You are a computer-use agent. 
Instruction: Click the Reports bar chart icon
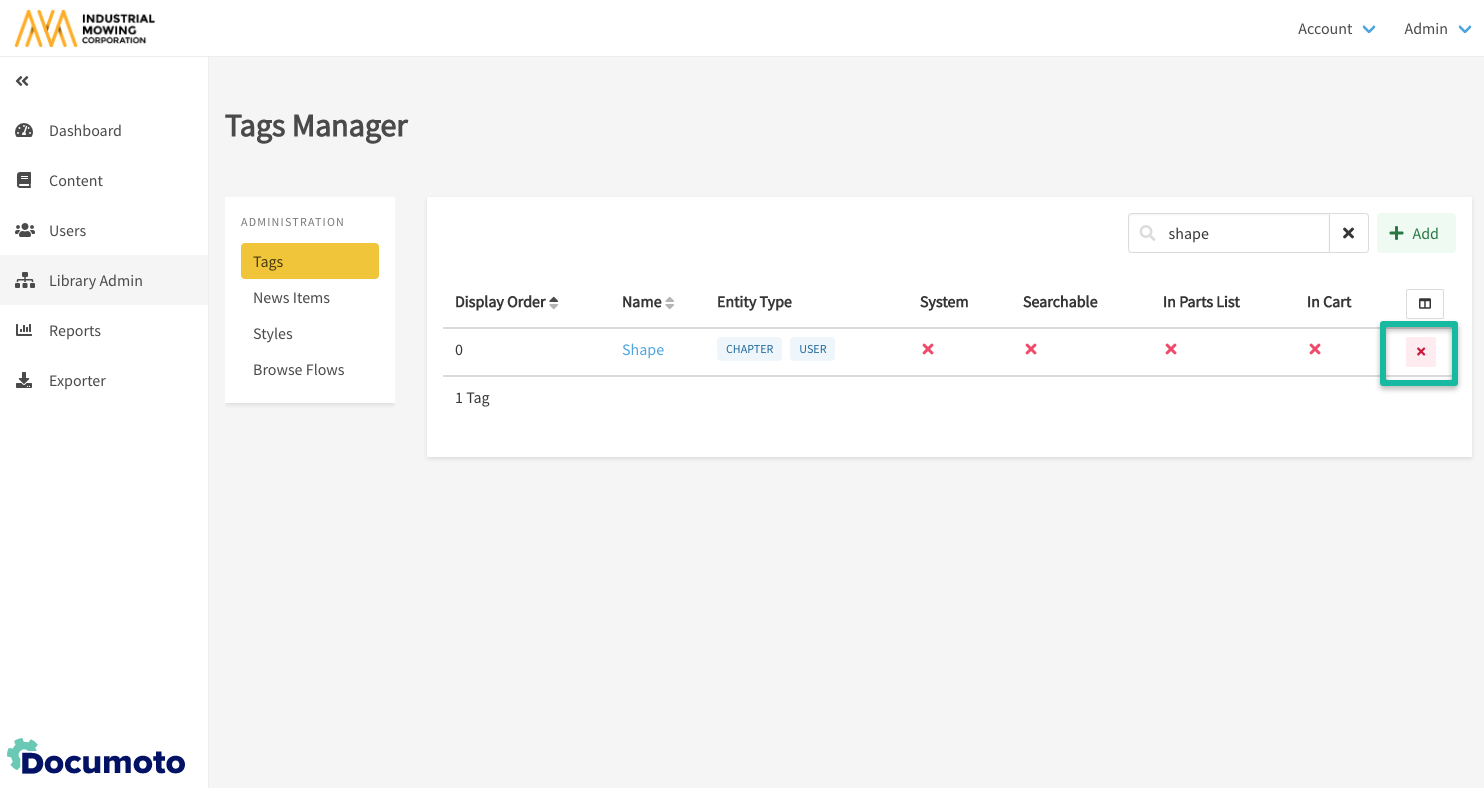[x=25, y=331]
